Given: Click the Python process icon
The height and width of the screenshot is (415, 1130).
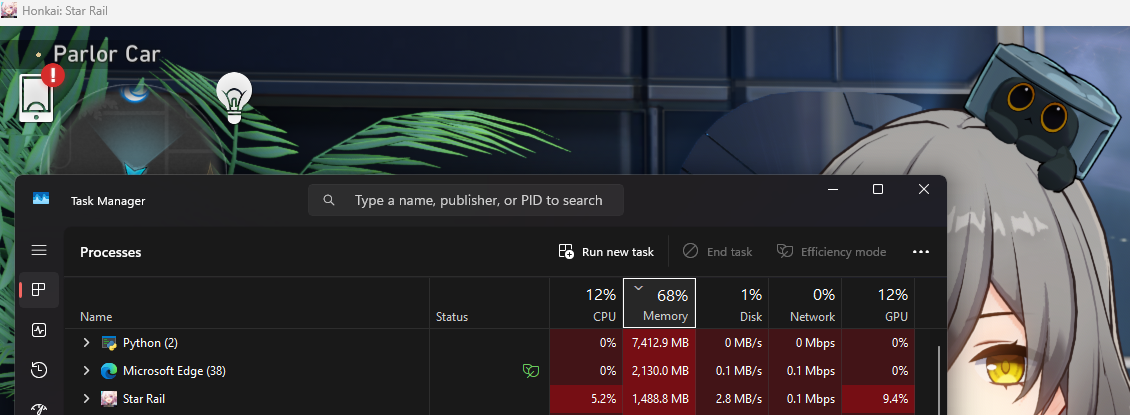Looking at the screenshot, I should click(x=109, y=343).
